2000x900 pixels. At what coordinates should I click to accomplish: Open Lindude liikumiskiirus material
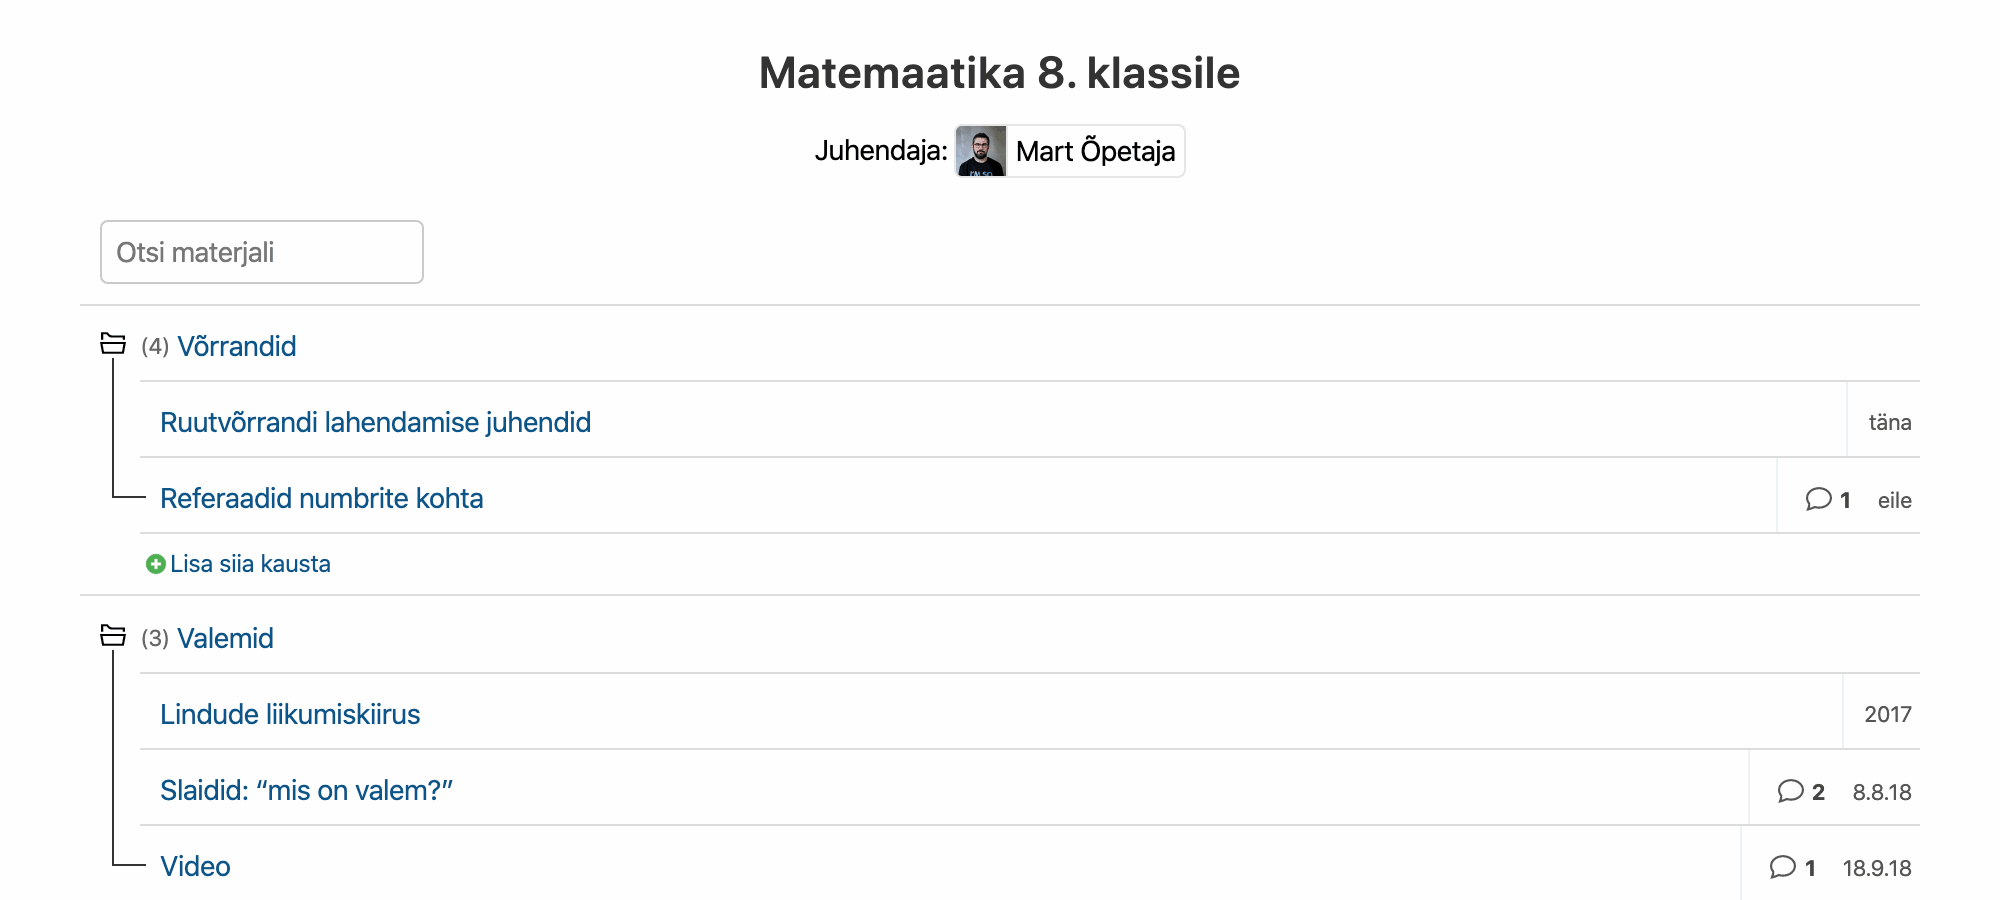tap(290, 714)
